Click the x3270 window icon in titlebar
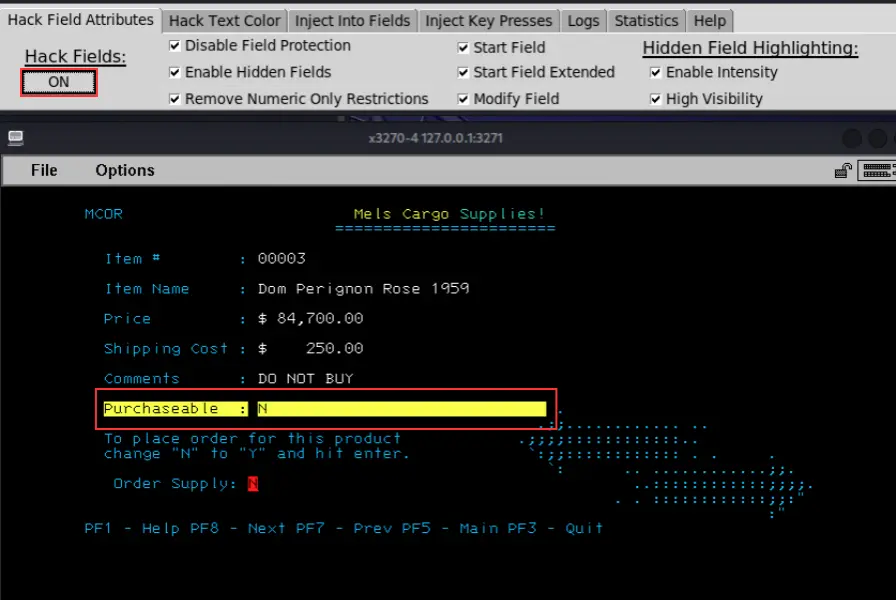The image size is (896, 600). tap(15, 138)
